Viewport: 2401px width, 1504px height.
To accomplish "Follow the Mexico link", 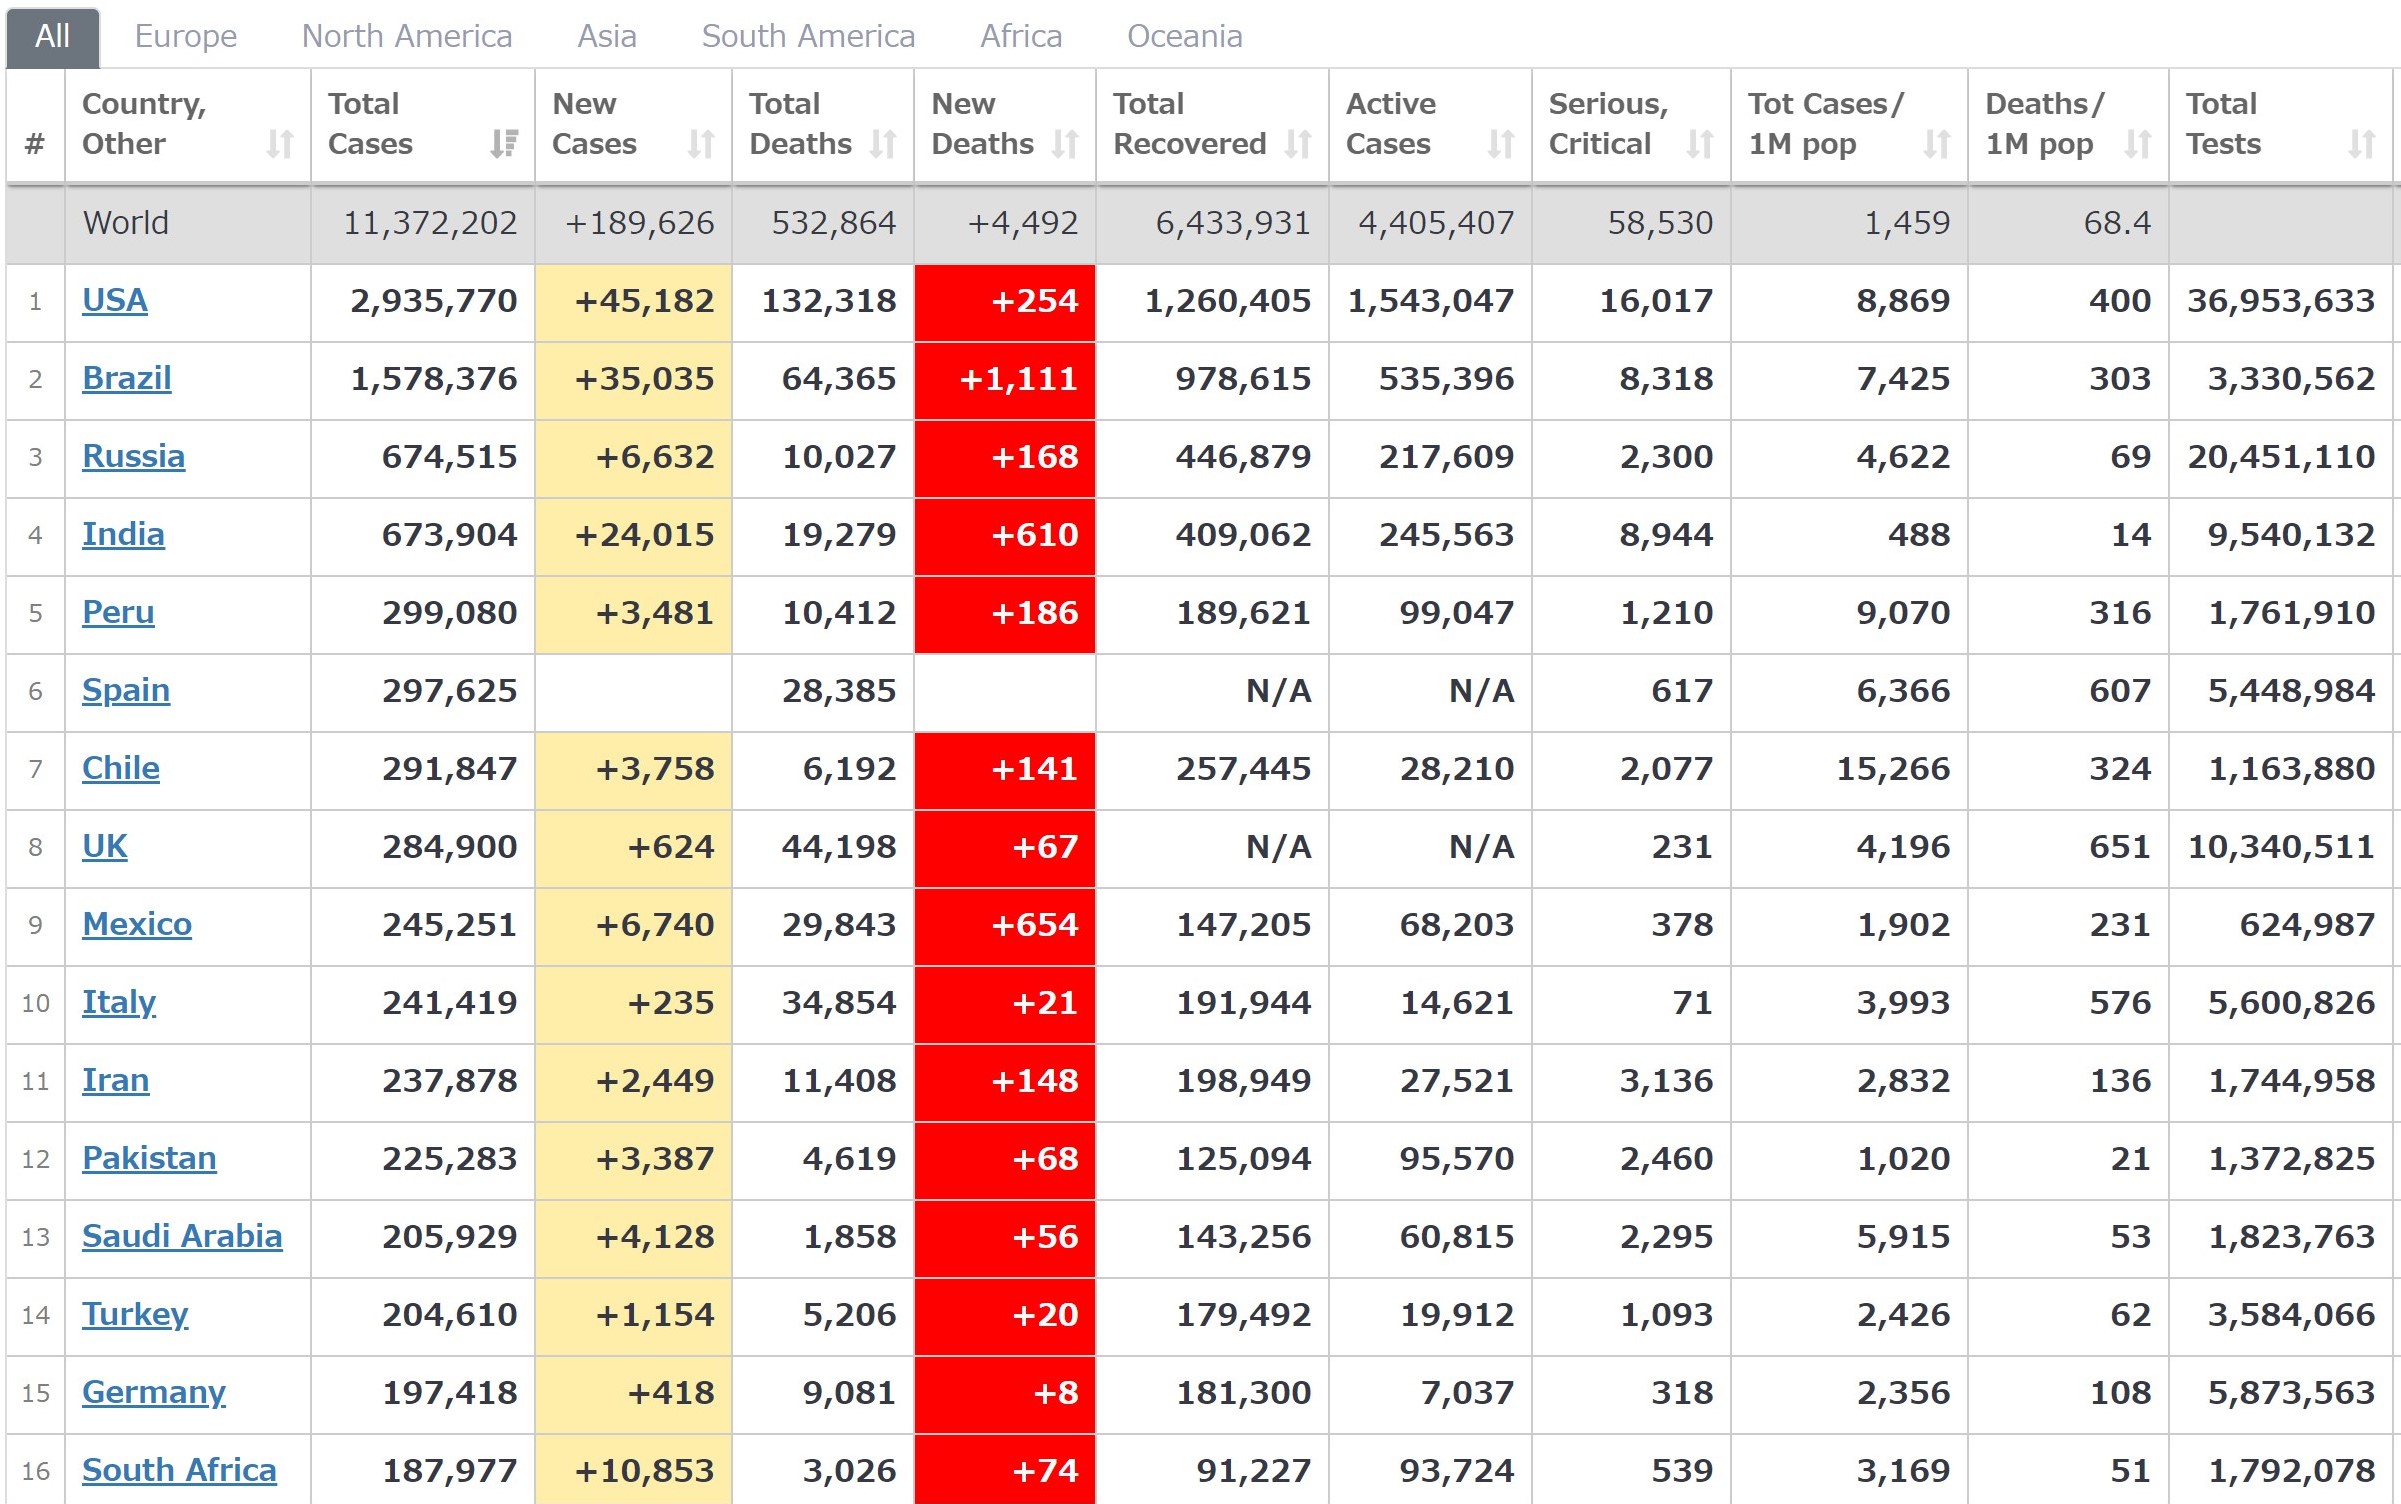I will click(137, 924).
